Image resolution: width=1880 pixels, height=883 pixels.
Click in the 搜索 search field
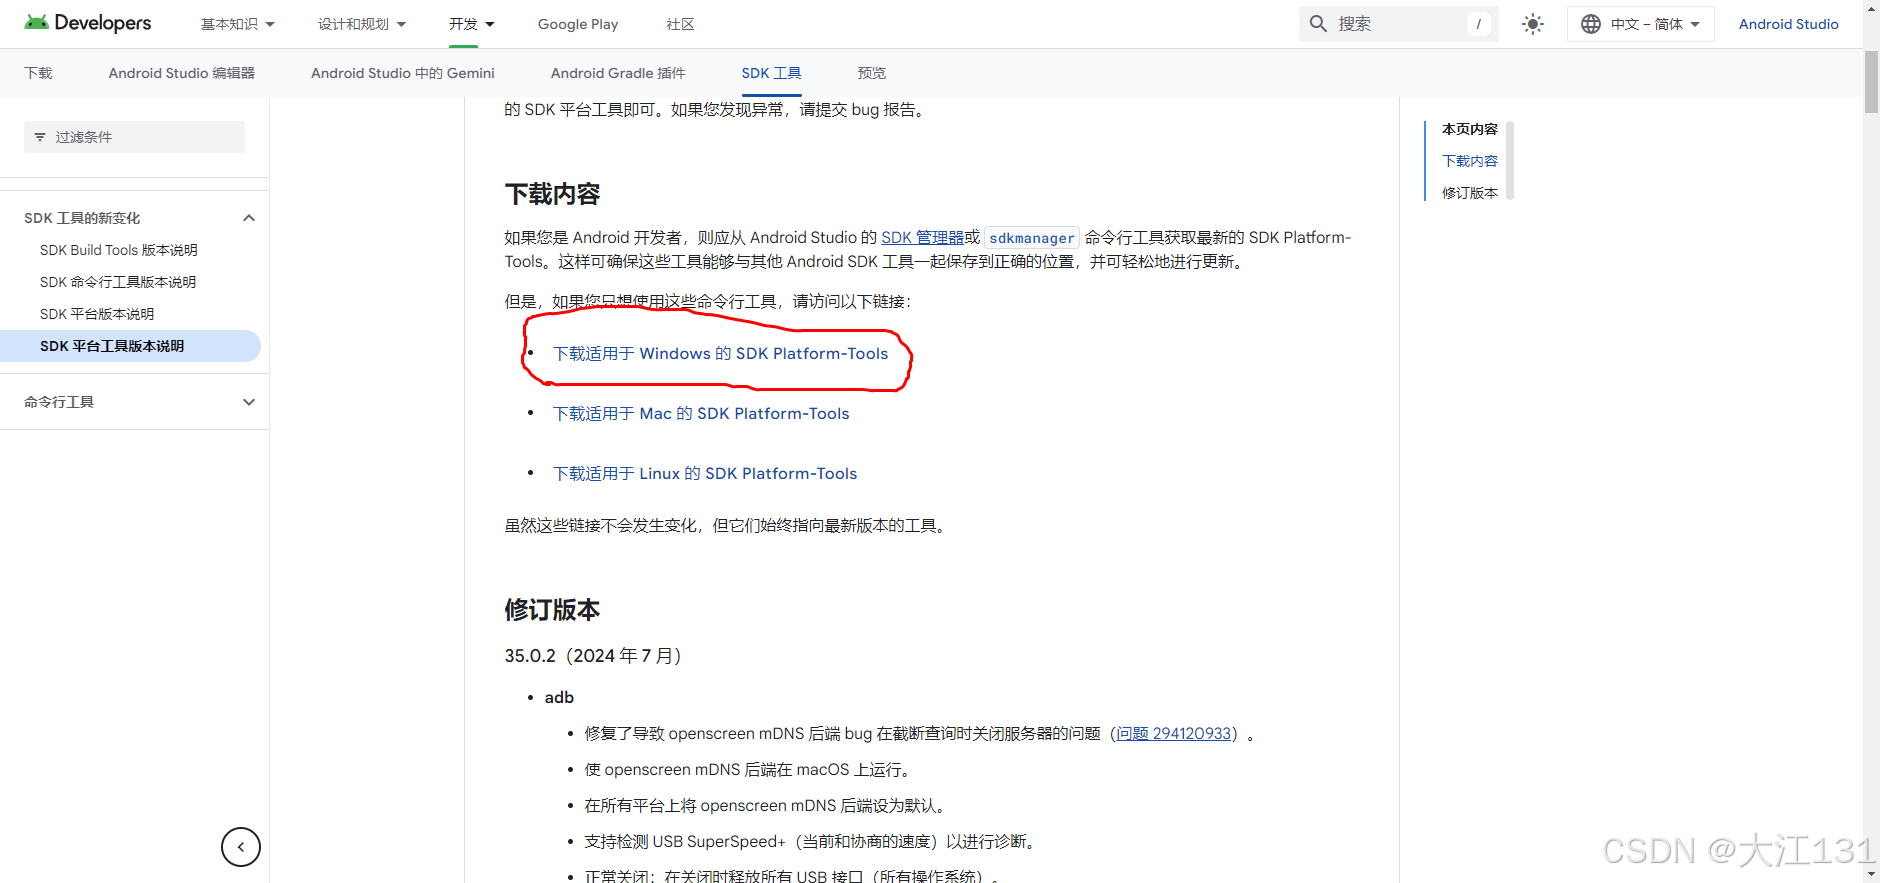coord(1398,24)
